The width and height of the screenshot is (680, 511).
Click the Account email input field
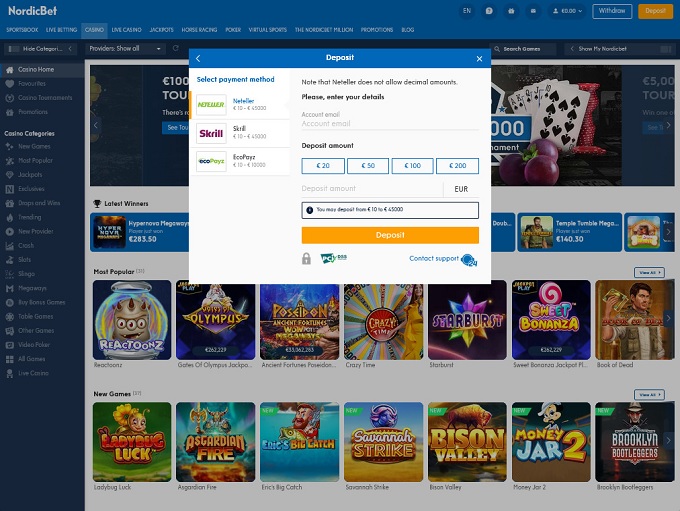tap(390, 123)
